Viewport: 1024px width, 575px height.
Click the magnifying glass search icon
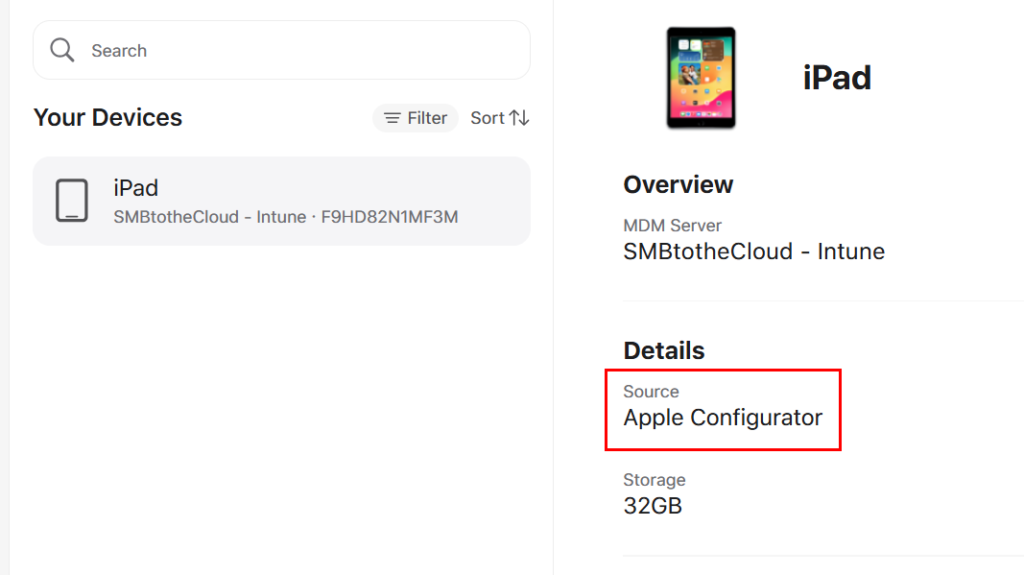coord(62,51)
